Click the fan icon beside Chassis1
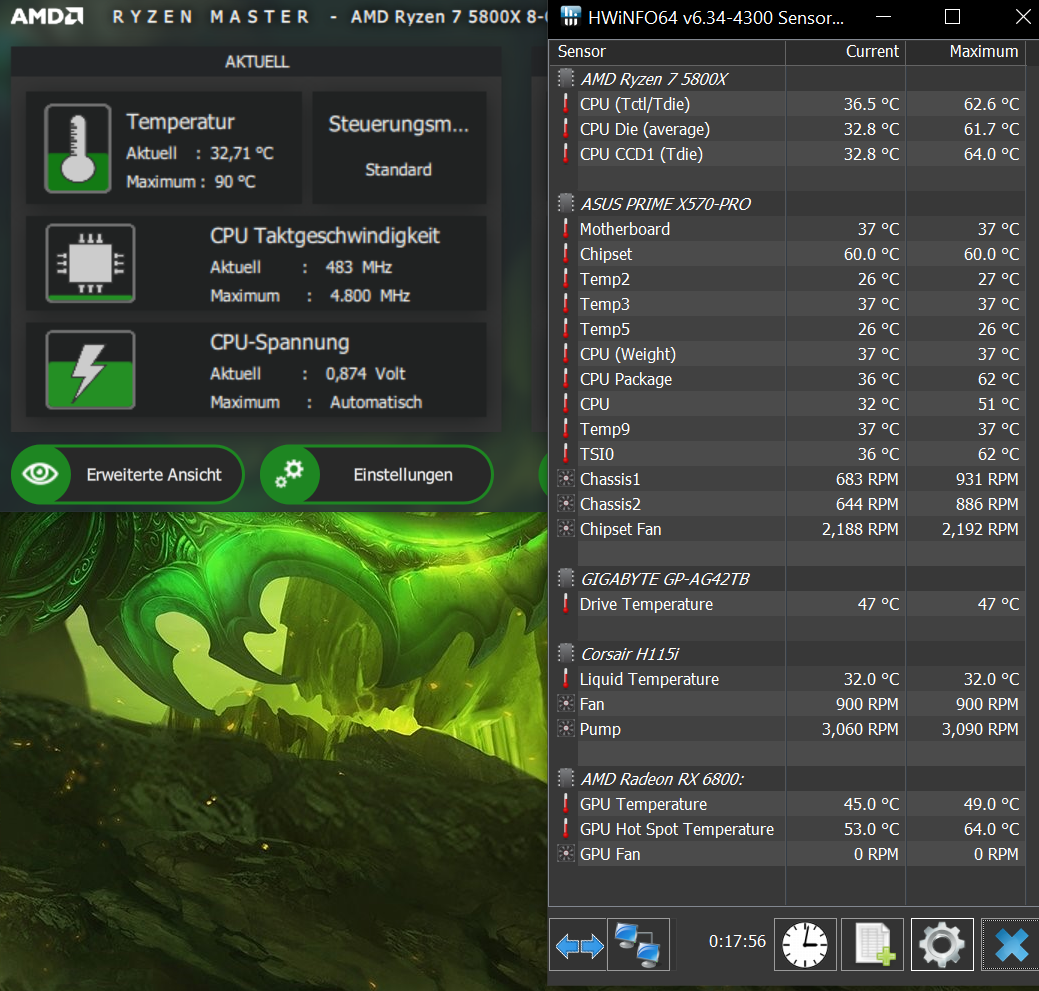 pyautogui.click(x=566, y=479)
